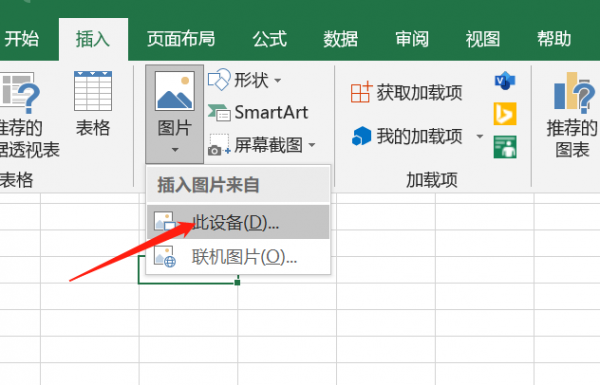Open the 开始 ribbon tab
Screen dimensions: 600x385
click(x=21, y=39)
